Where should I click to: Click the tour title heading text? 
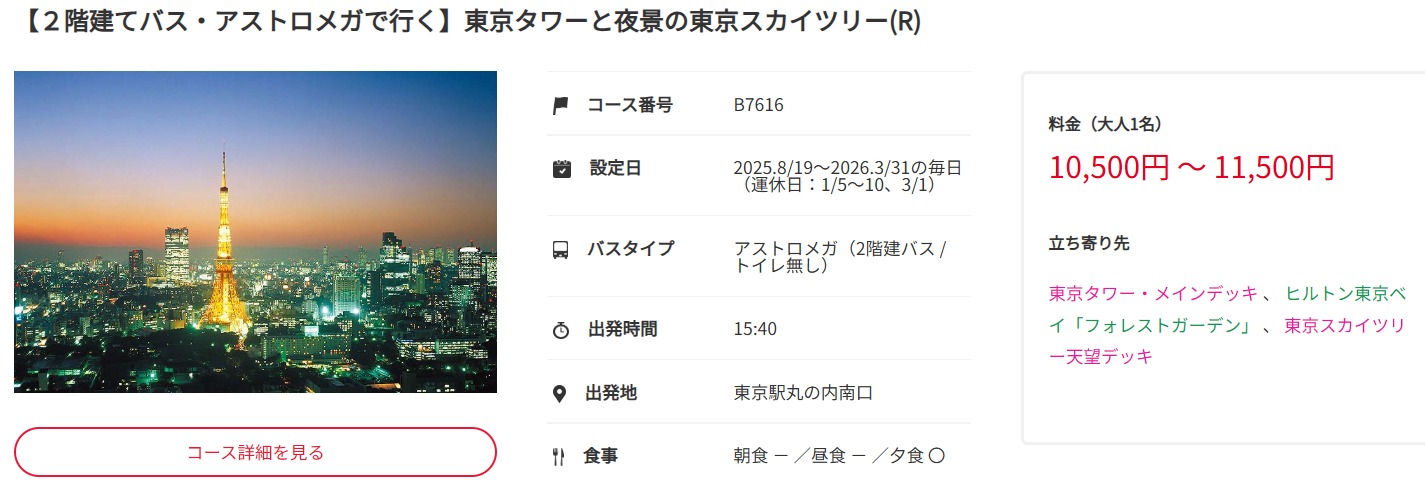470,22
